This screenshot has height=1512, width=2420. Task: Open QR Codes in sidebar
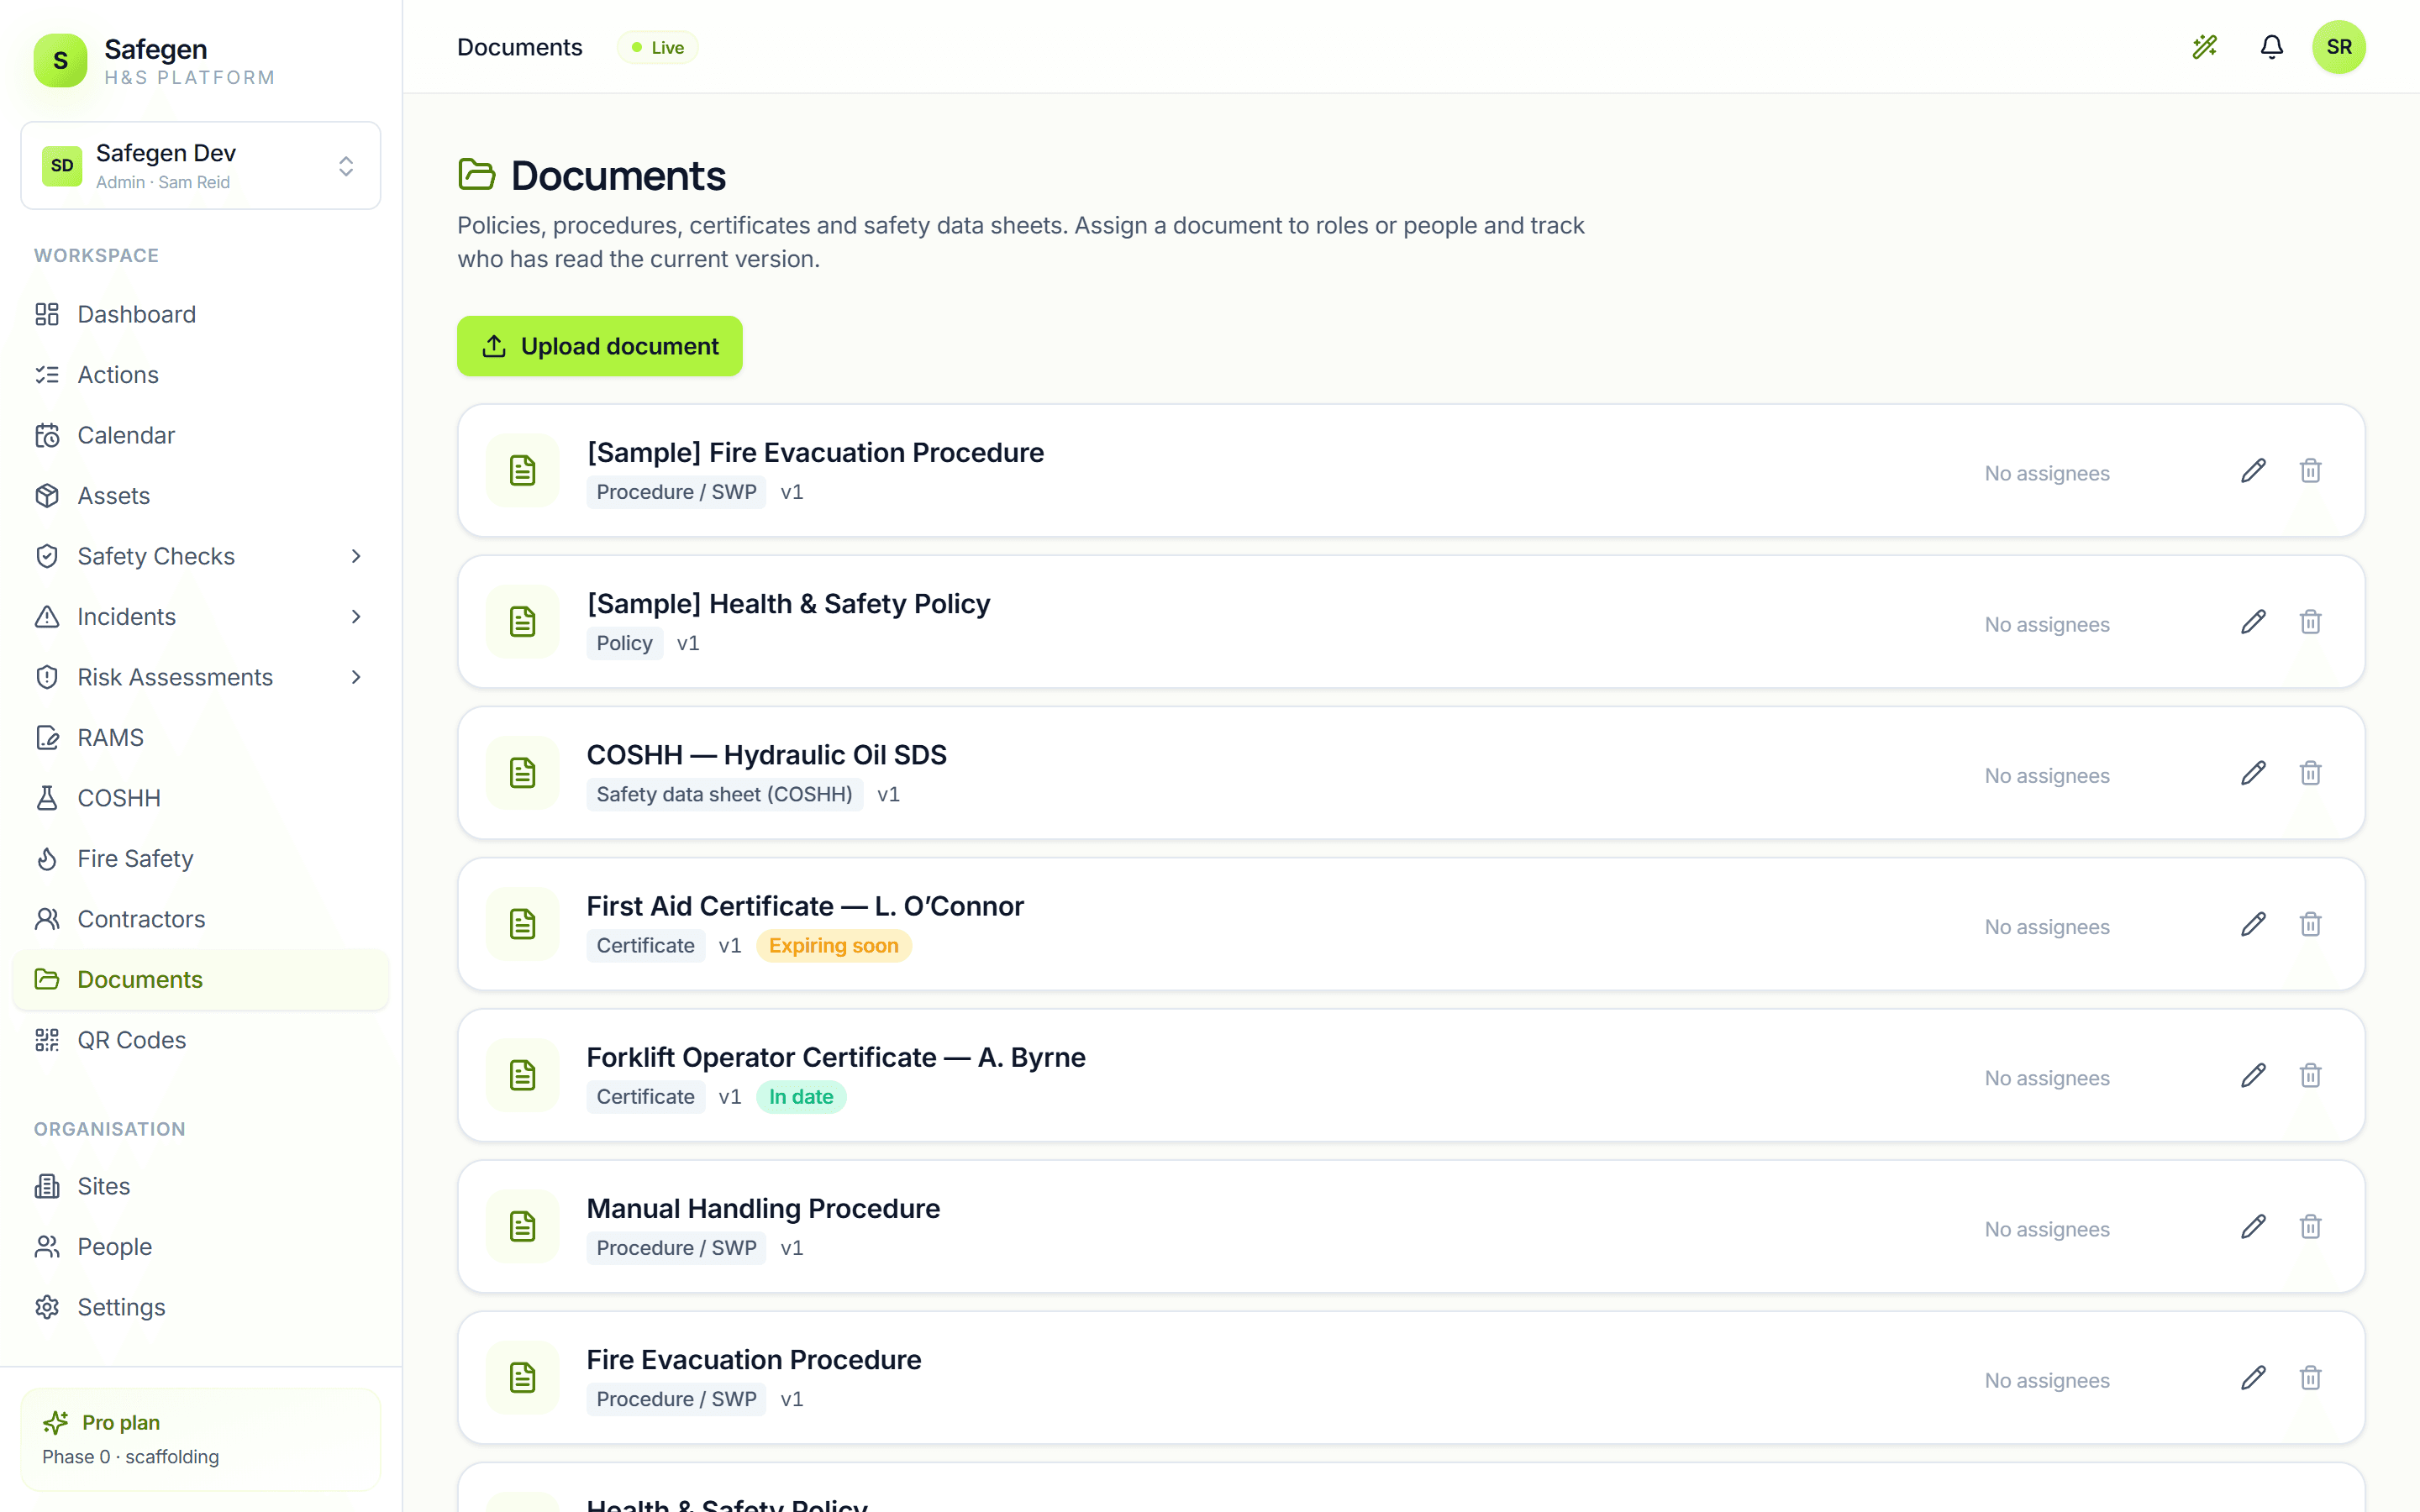[x=201, y=1040]
